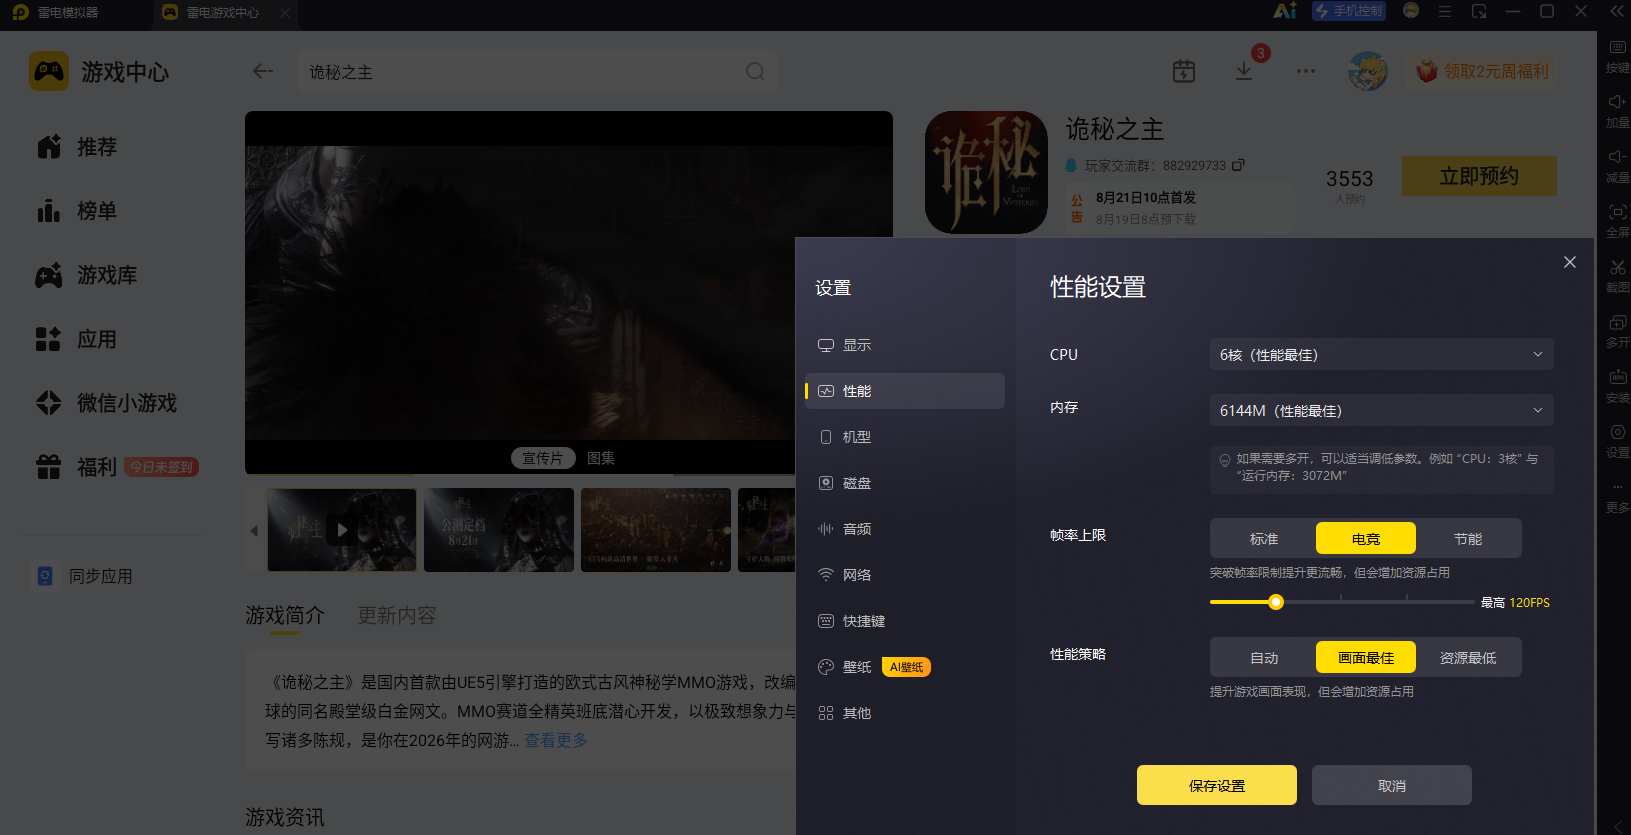Open downloads icon with badge 3

point(1244,71)
